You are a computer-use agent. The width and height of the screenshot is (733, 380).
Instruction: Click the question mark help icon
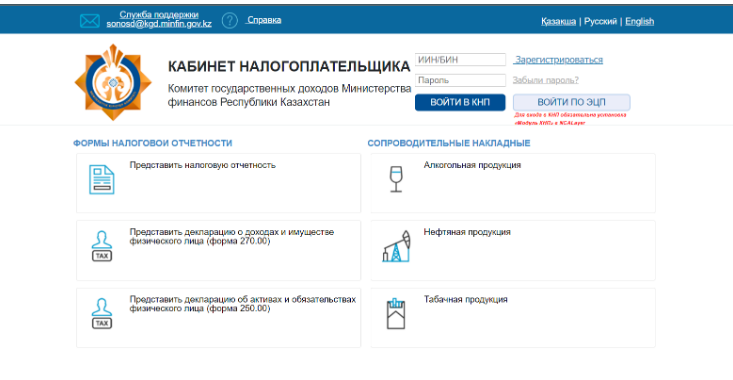[230, 21]
